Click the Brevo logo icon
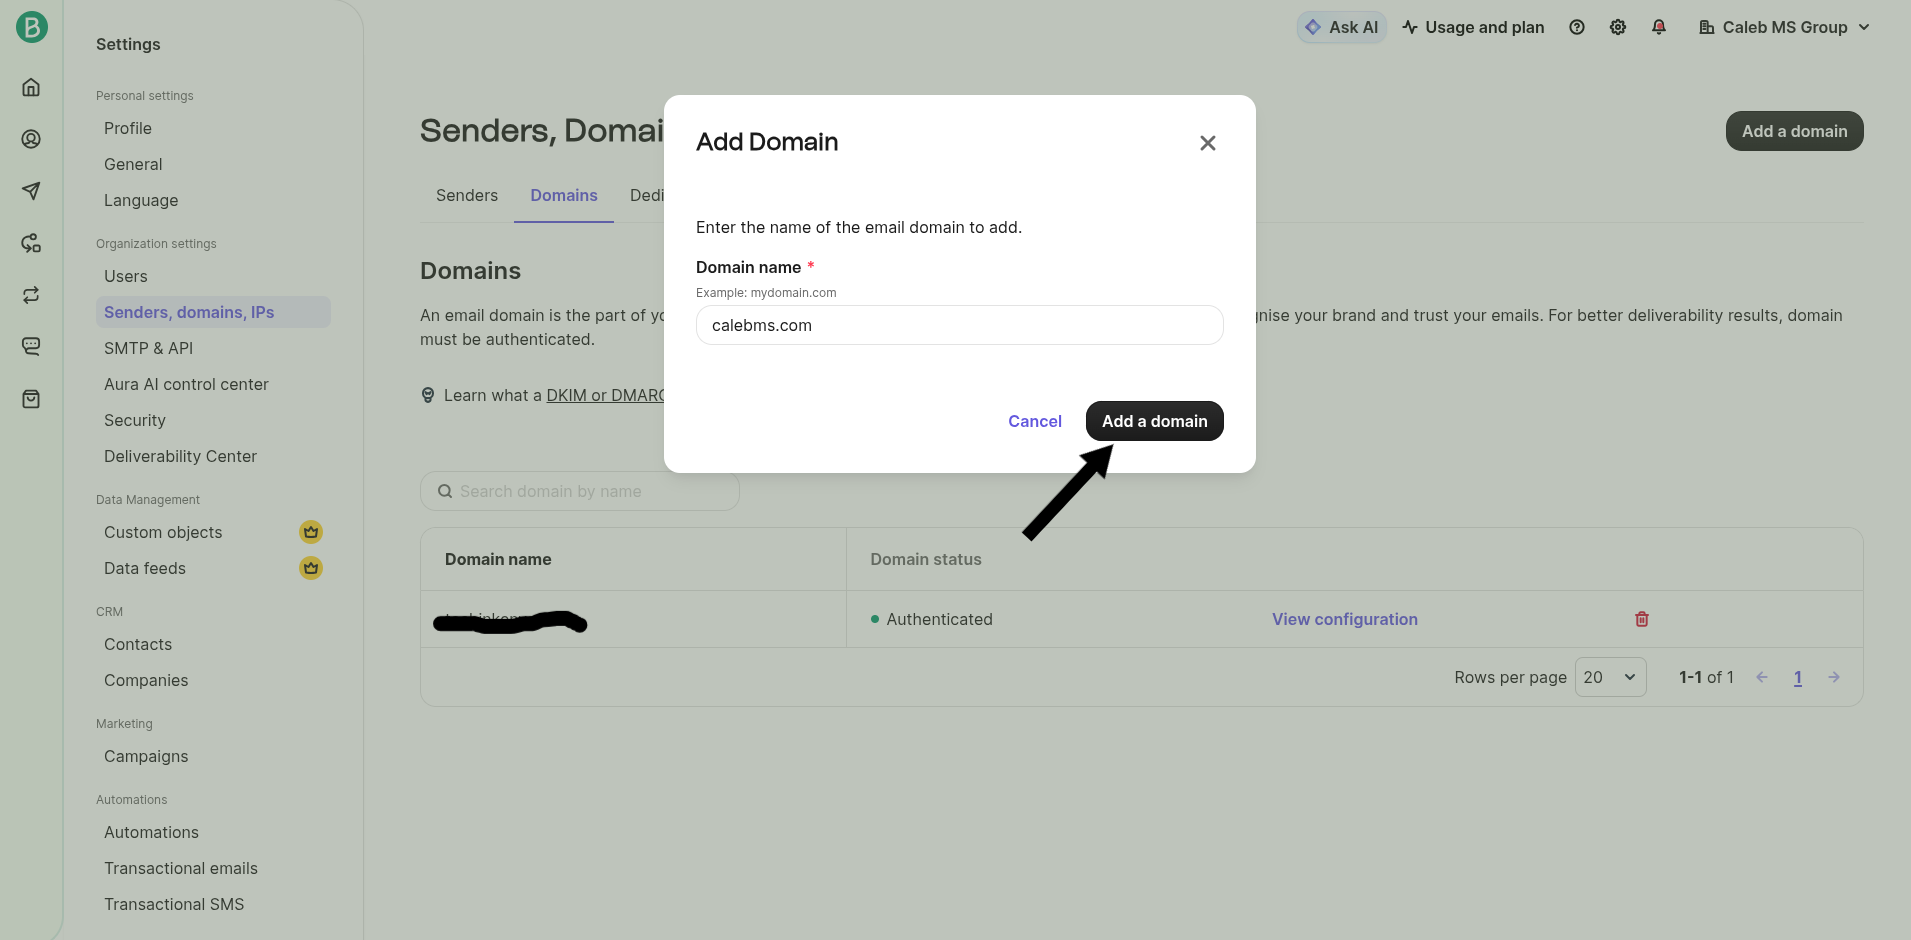Viewport: 1911px width, 940px height. click(x=31, y=27)
